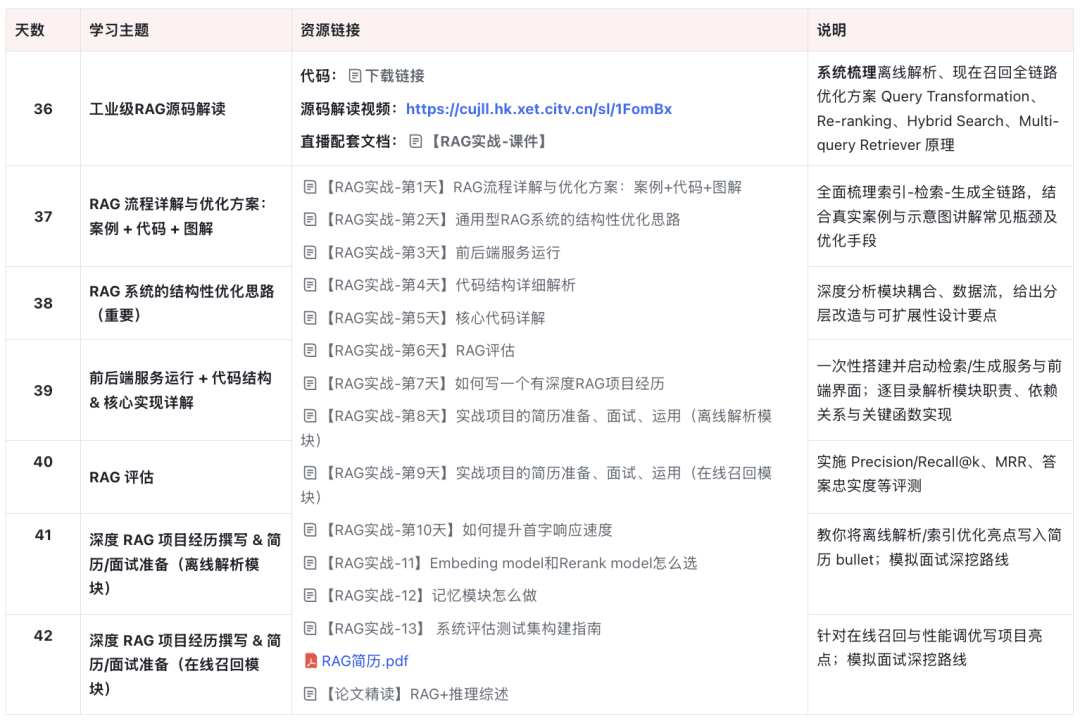
Task: Select the row cell showing day 36
Action: pos(42,109)
